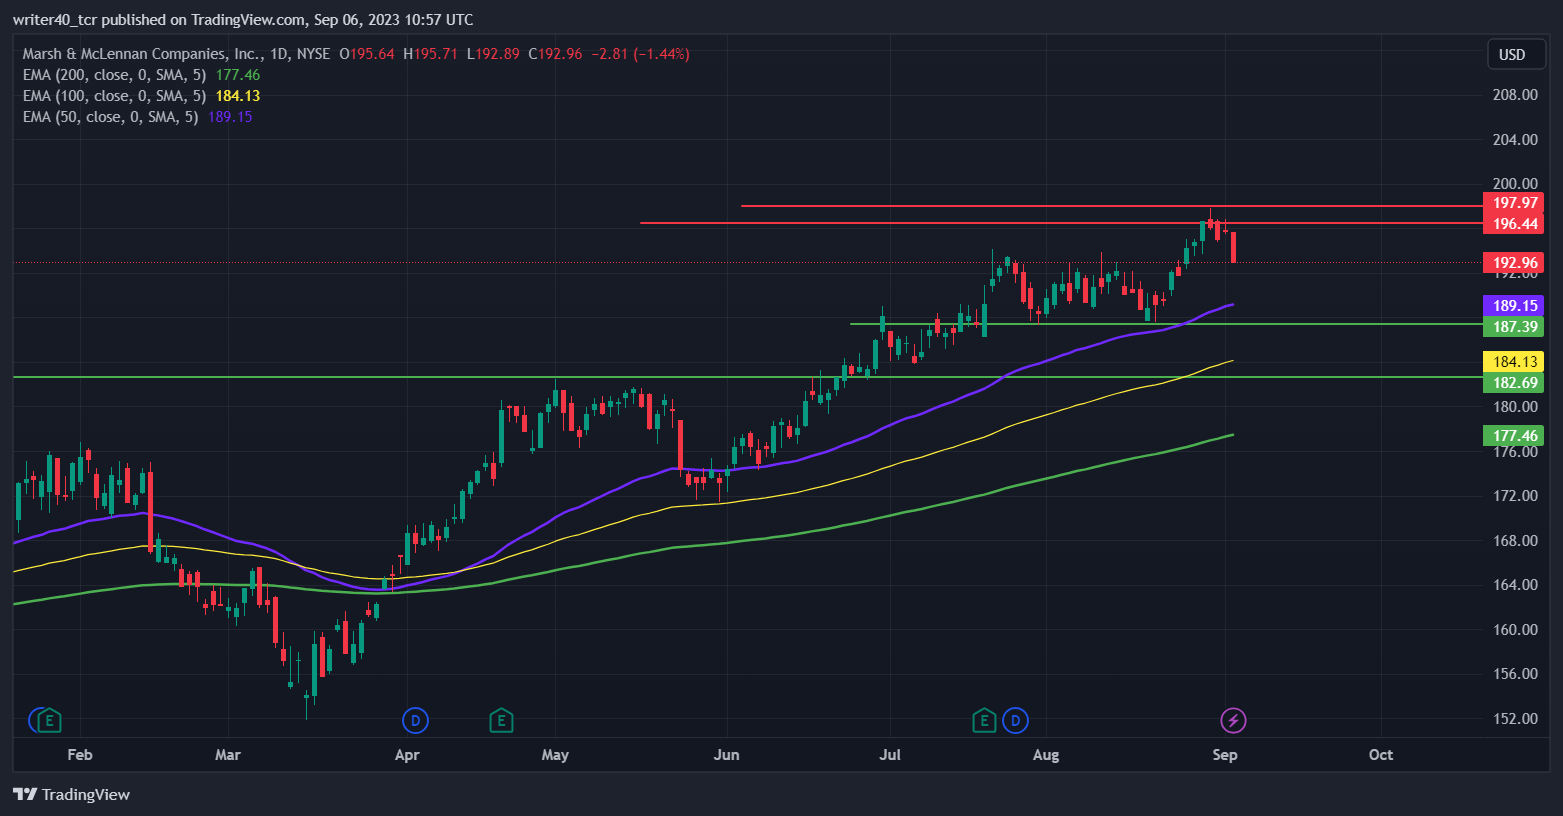Click the 176.00 price axis value
This screenshot has width=1563, height=816.
1515,452
